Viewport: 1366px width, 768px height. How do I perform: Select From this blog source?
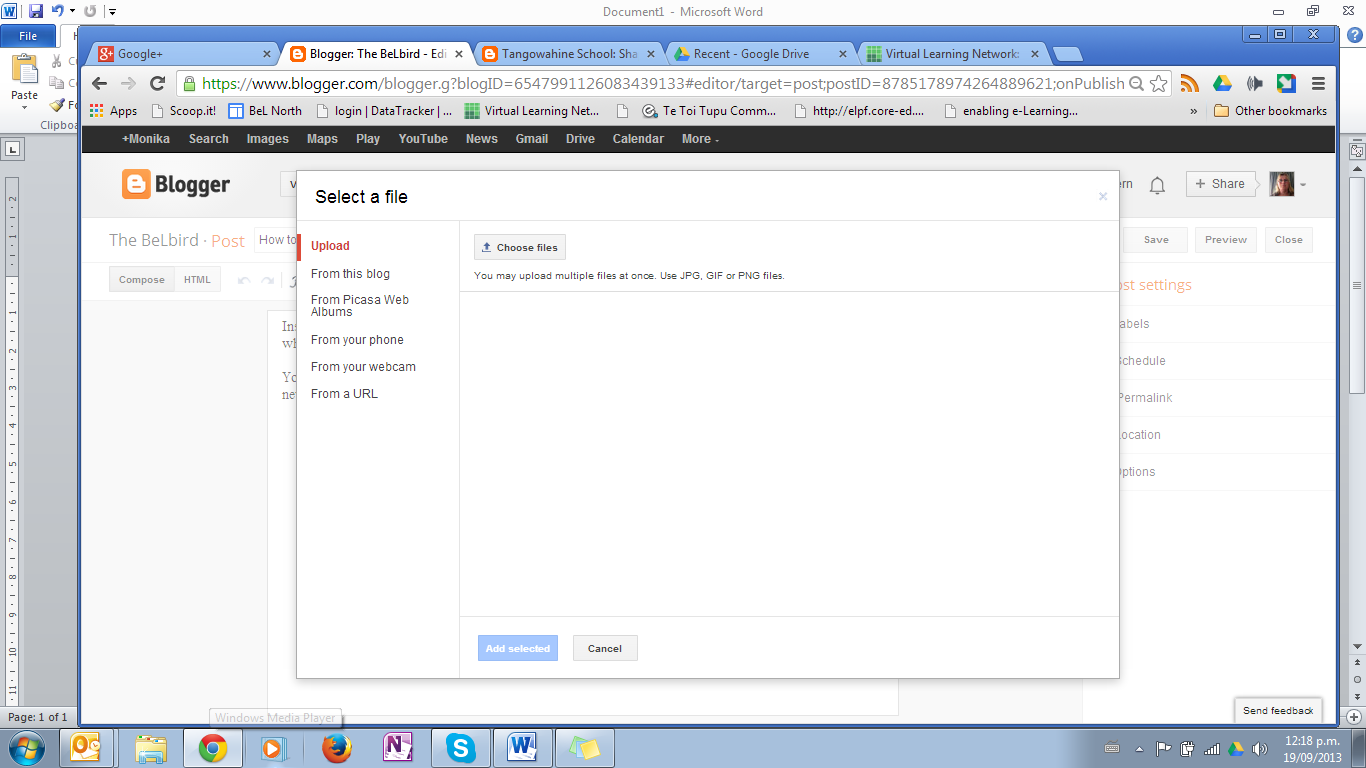coord(350,274)
